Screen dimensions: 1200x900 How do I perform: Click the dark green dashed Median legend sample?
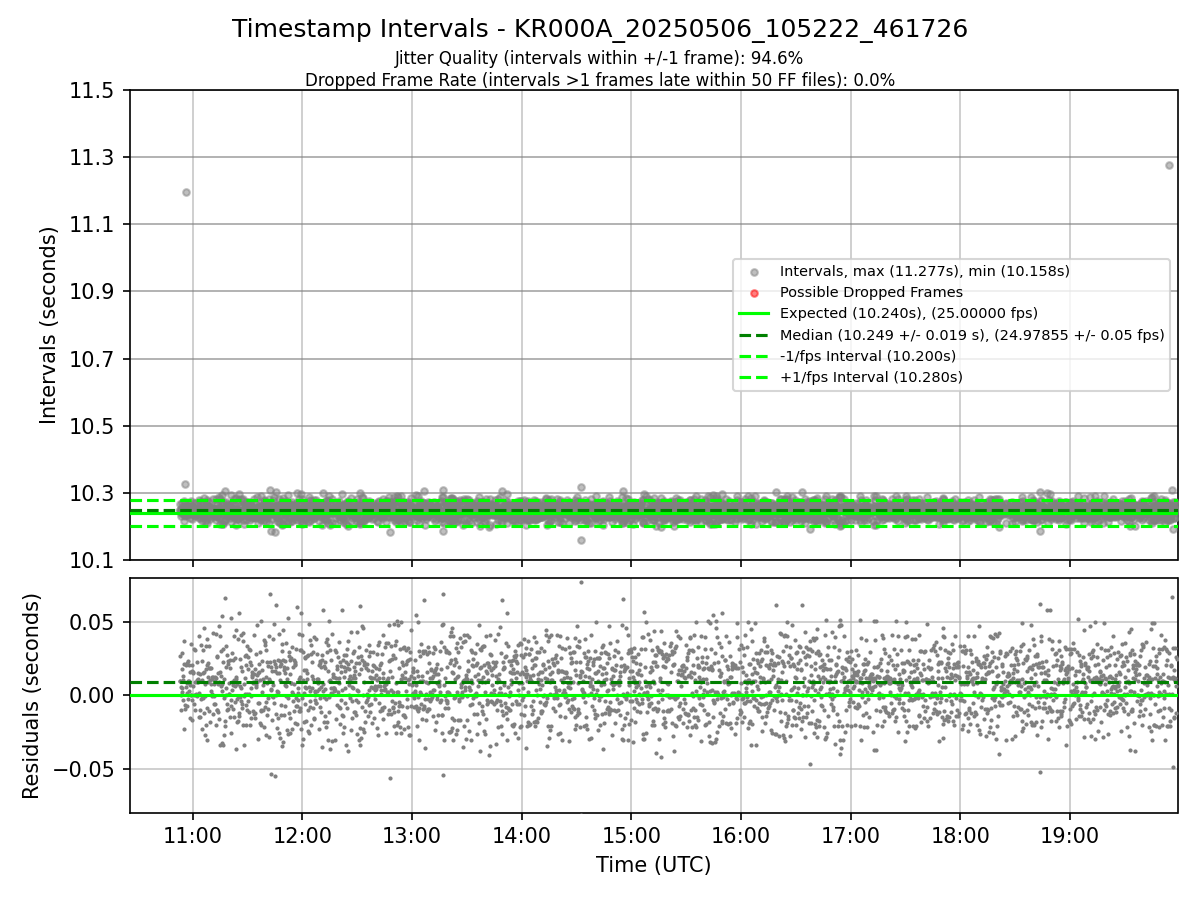tap(755, 335)
